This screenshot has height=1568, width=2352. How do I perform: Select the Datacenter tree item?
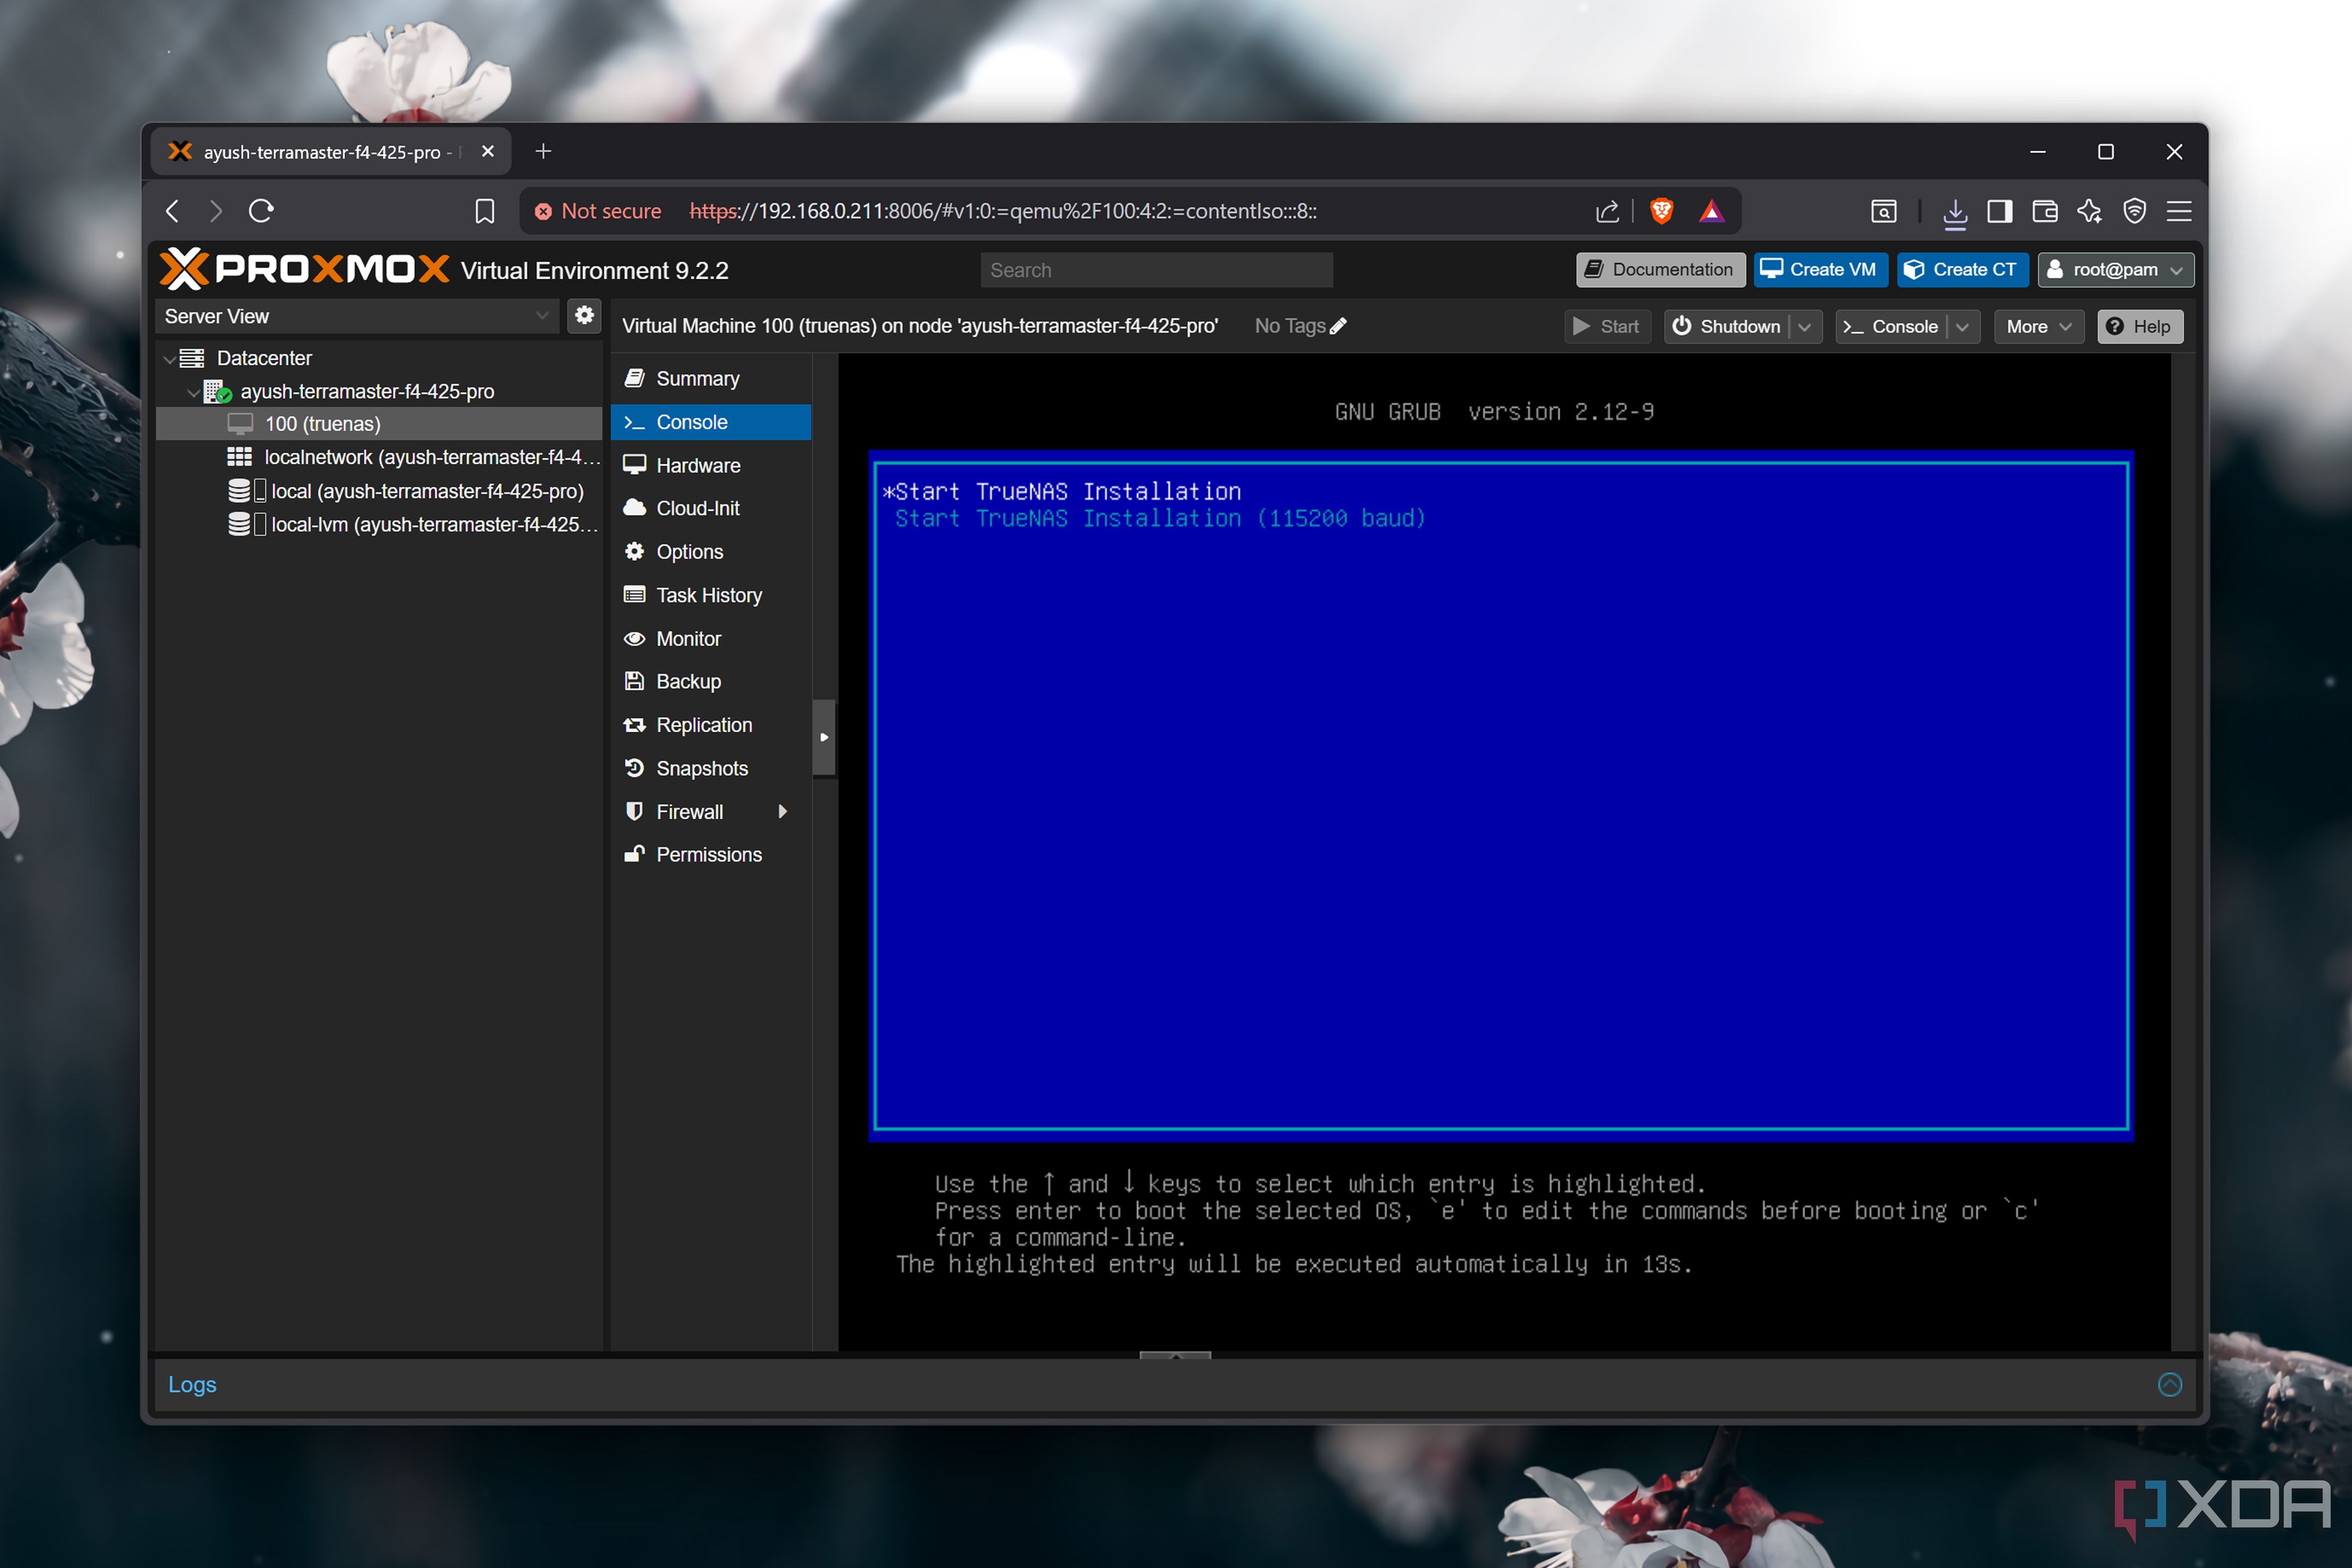click(264, 358)
